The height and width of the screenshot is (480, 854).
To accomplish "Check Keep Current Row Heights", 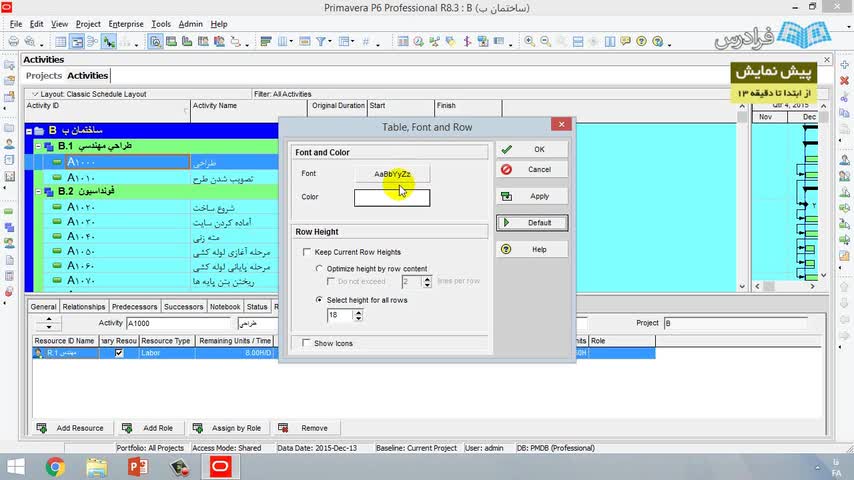I will (307, 252).
